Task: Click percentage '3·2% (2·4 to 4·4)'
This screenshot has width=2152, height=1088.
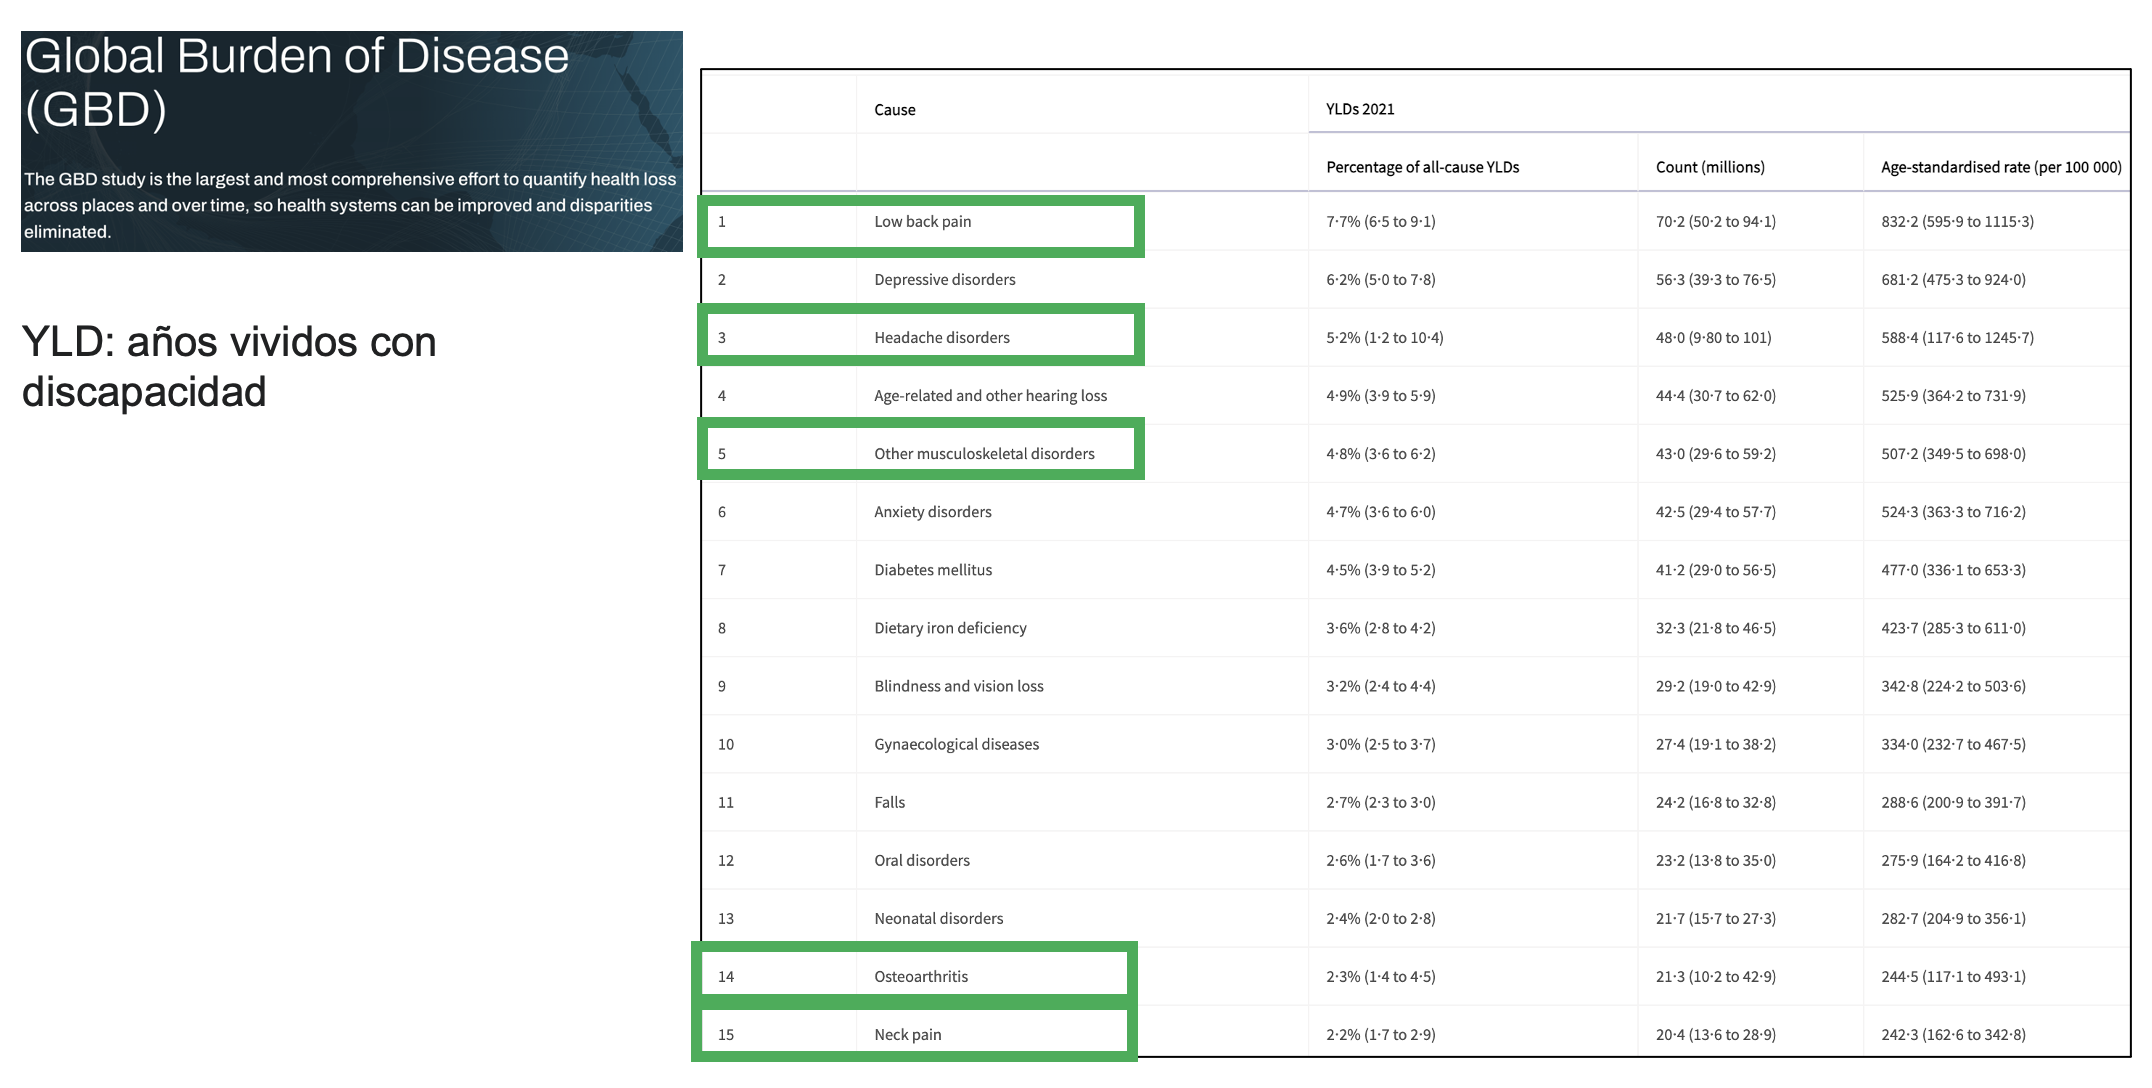Action: [x=1380, y=686]
